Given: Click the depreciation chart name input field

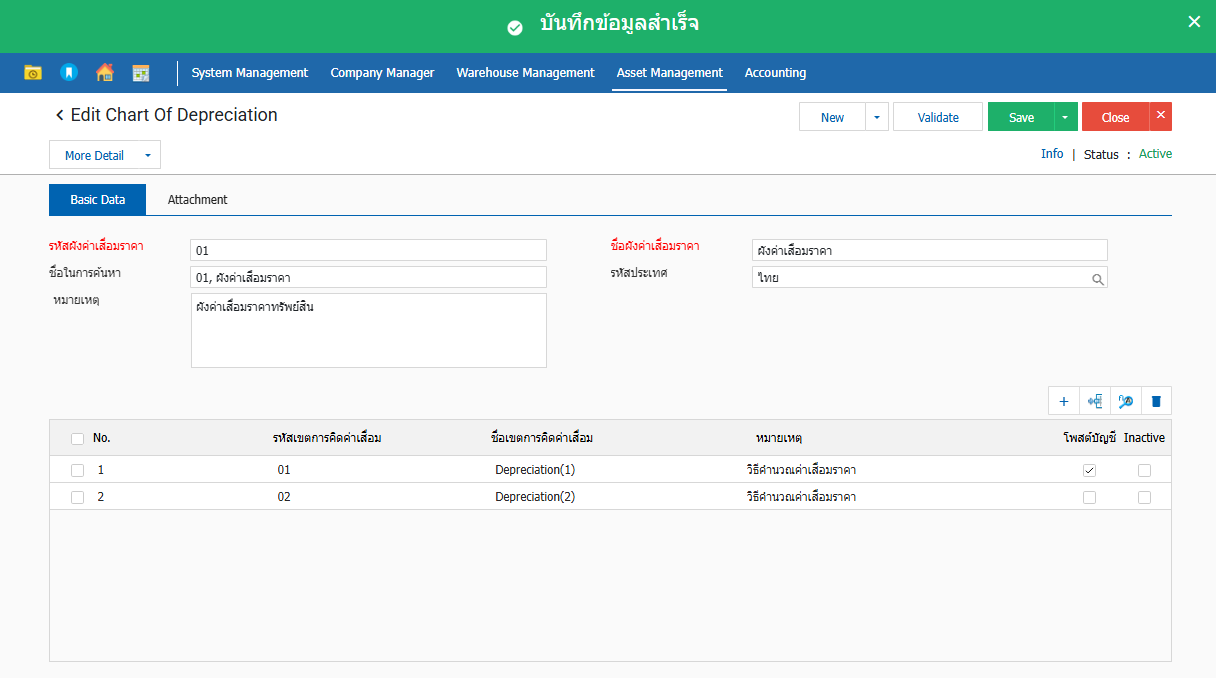Looking at the screenshot, I should tap(929, 250).
